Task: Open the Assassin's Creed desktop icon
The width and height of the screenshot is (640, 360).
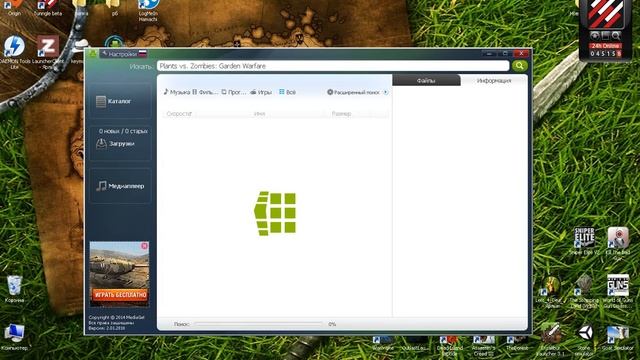Action: tap(483, 345)
